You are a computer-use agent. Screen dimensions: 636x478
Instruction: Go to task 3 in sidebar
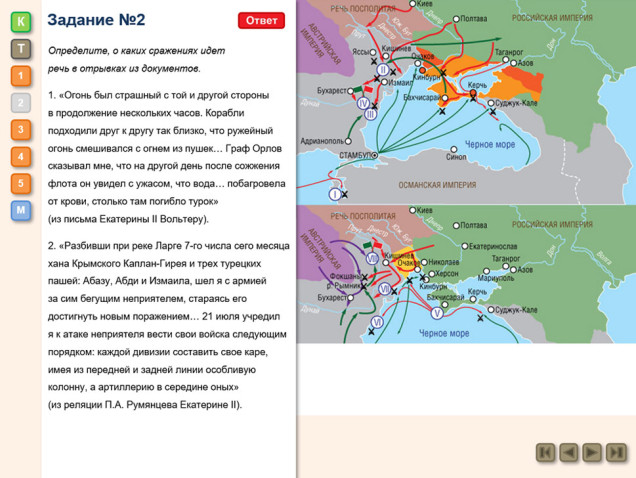click(21, 129)
